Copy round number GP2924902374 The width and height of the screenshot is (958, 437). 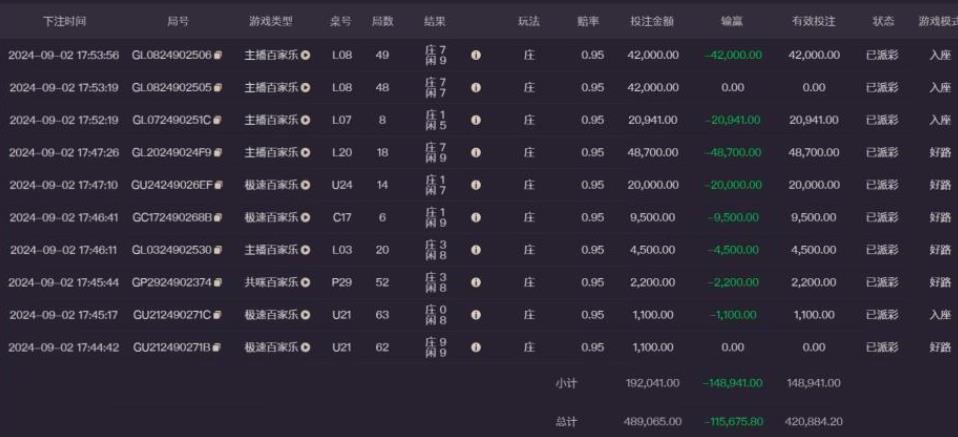pos(218,282)
